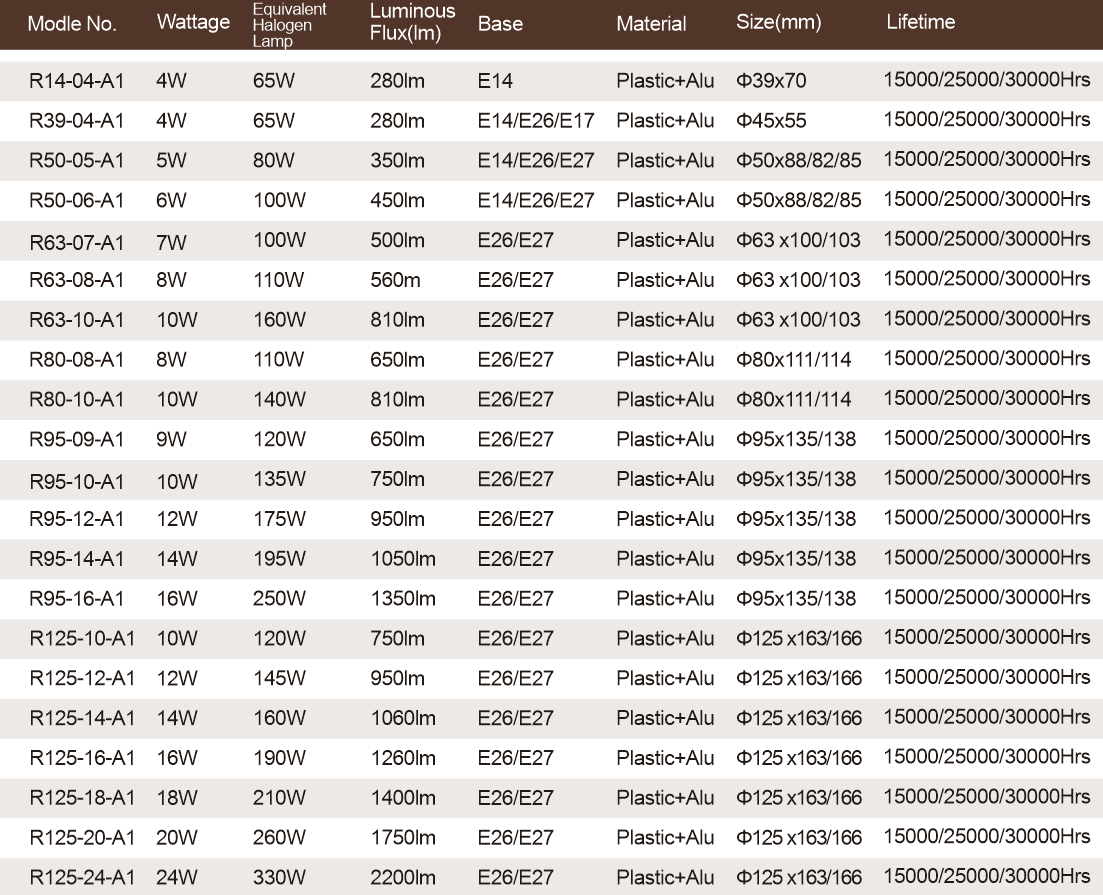This screenshot has width=1103, height=895.
Task: Select model number R14-04-A1
Action: click(76, 81)
